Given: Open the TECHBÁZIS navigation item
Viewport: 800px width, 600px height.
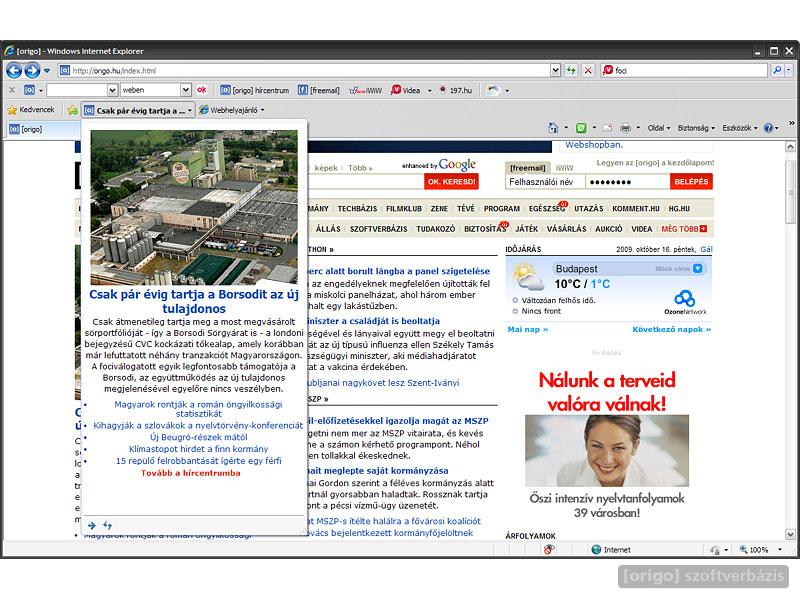Looking at the screenshot, I should [357, 209].
